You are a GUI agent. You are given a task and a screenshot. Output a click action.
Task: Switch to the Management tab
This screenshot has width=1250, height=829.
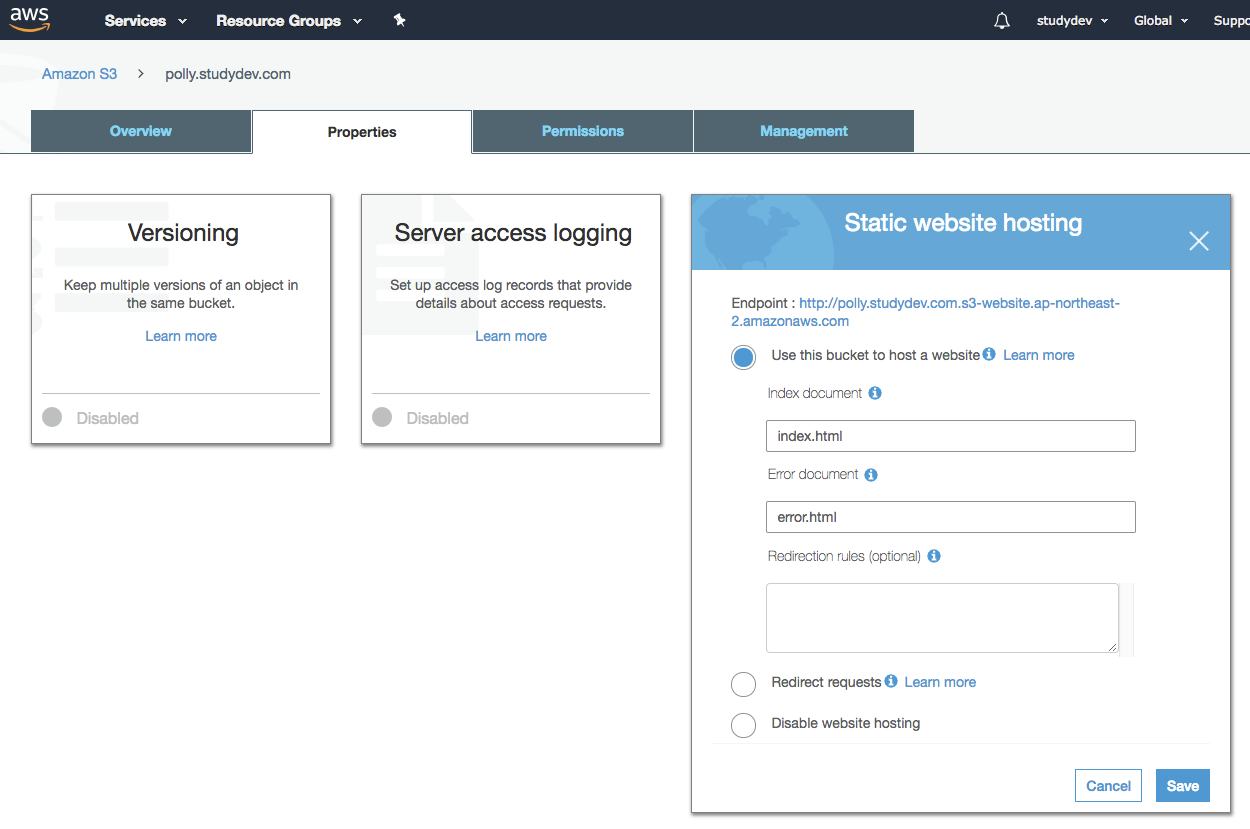pyautogui.click(x=804, y=131)
